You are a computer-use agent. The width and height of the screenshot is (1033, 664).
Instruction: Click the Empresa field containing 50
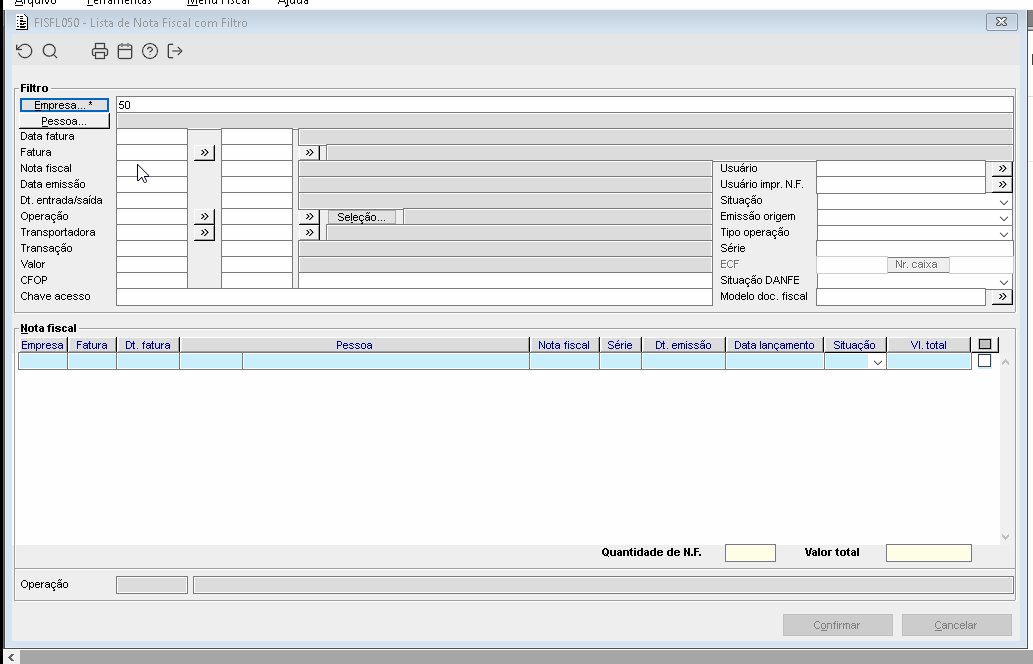coord(565,105)
